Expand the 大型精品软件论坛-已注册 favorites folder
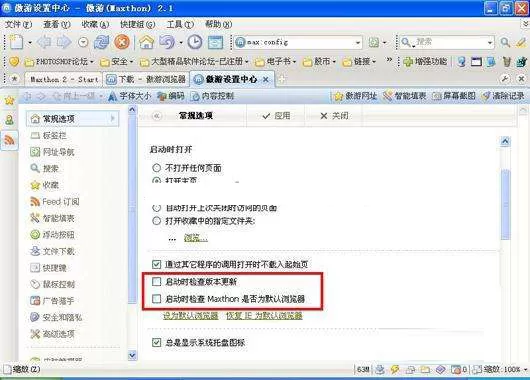The height and width of the screenshot is (380, 530). (194, 62)
